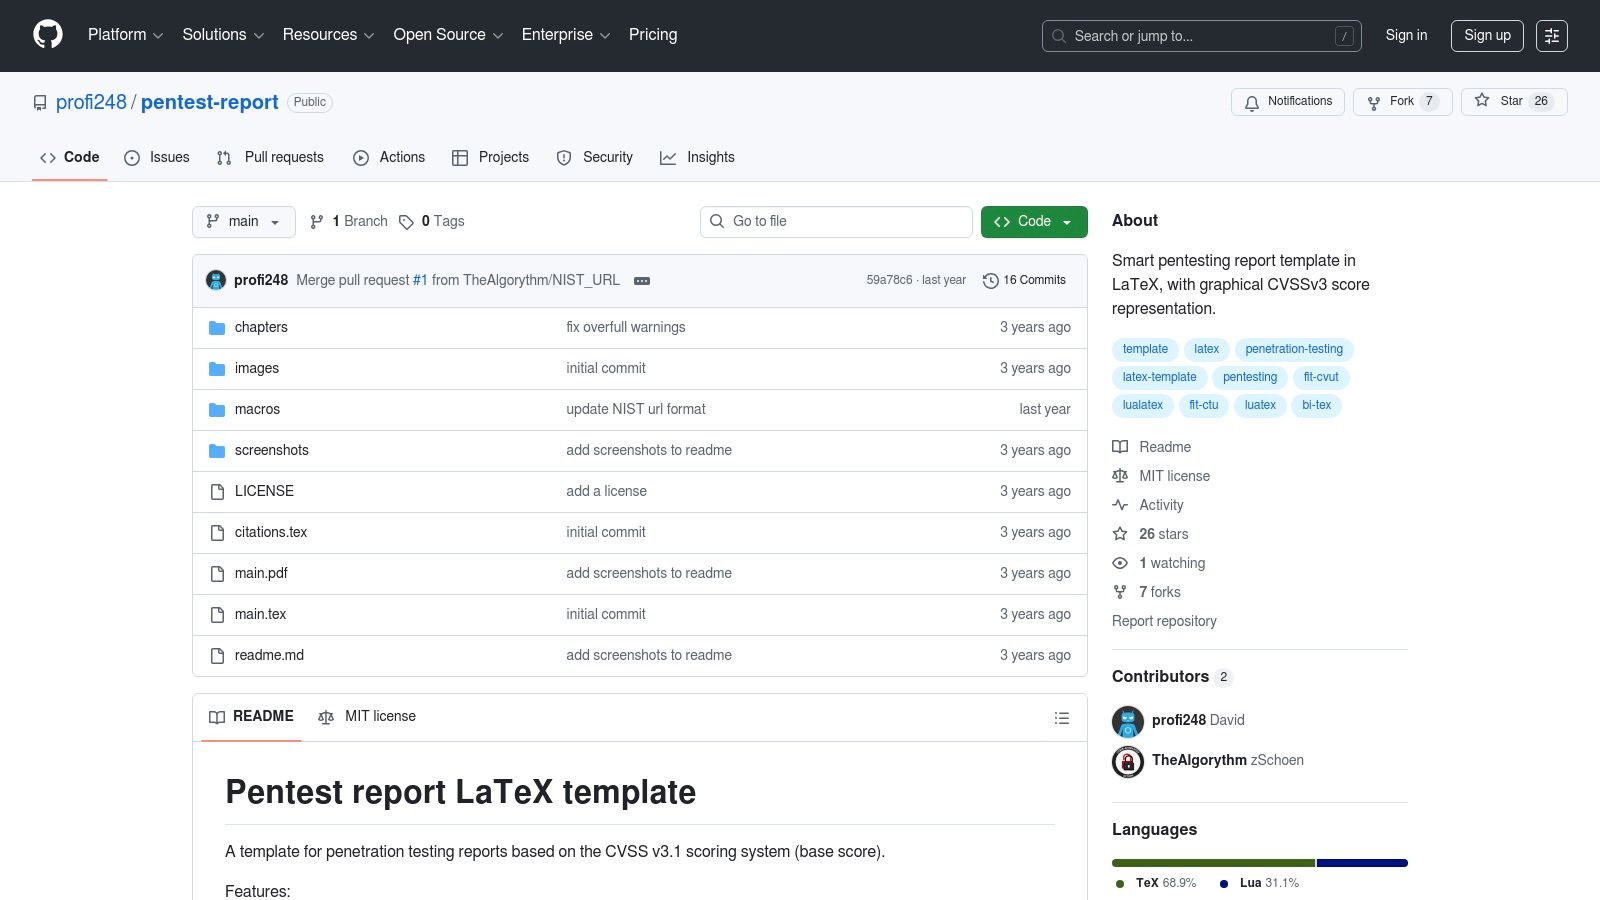Go to the Pricing page

click(x=653, y=35)
